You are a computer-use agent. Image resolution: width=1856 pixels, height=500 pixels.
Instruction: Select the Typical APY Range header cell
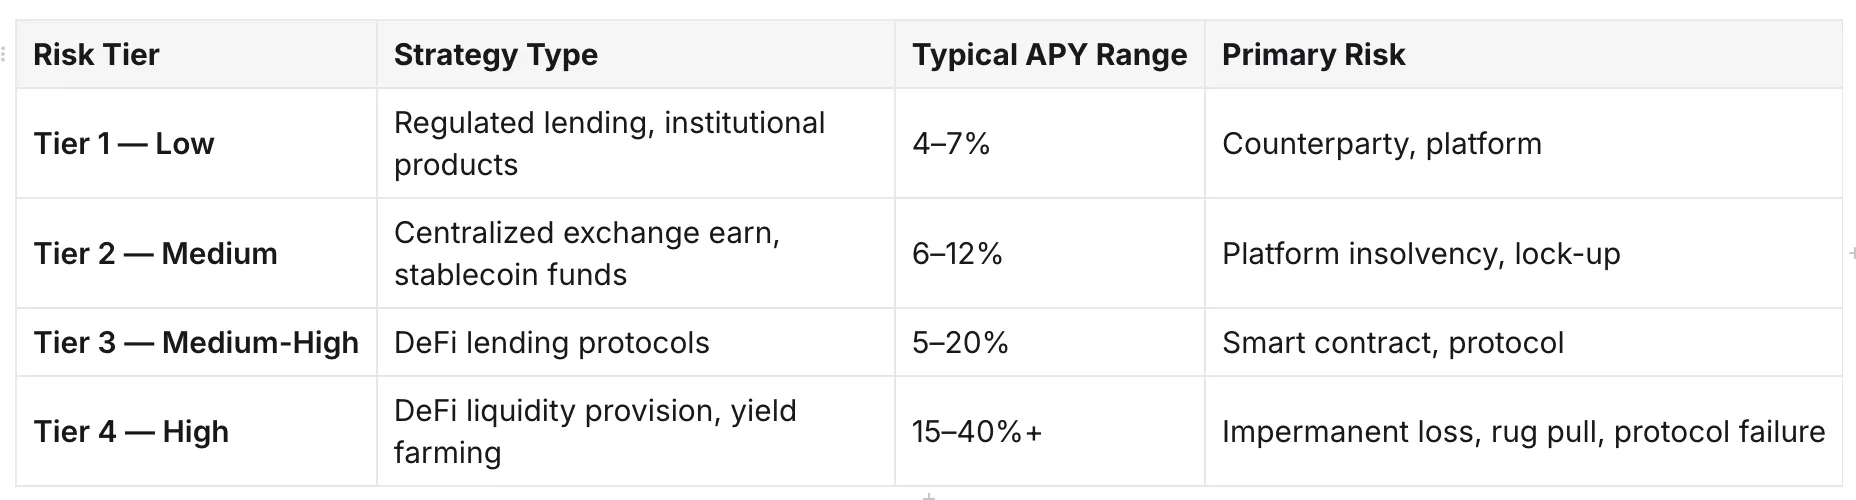click(x=1050, y=54)
